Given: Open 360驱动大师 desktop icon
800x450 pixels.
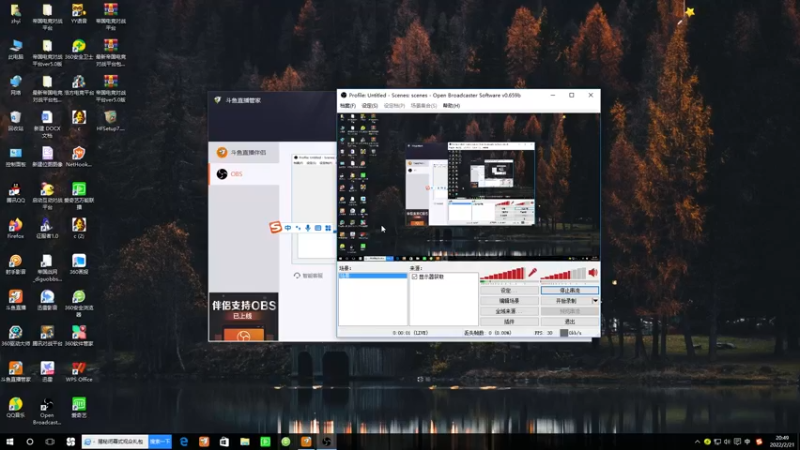Looking at the screenshot, I should click(16, 336).
